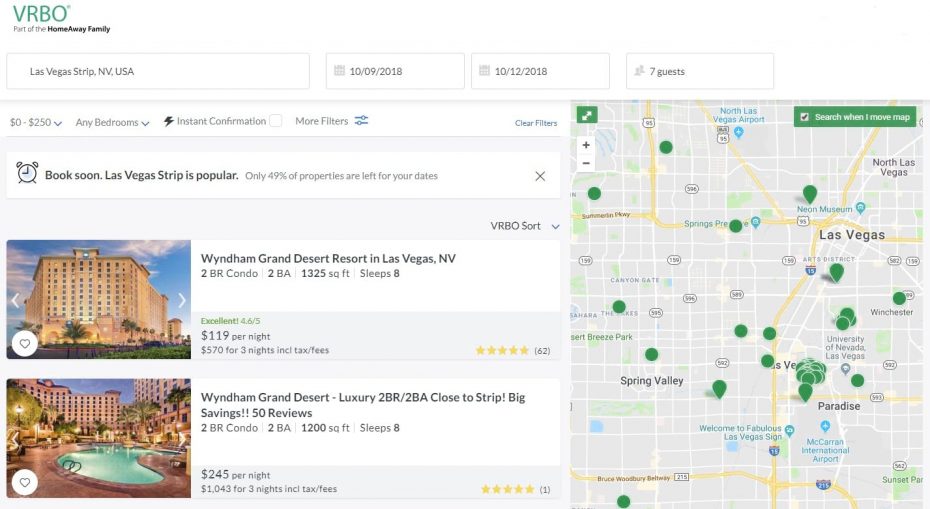The image size is (930, 509).
Task: Uncheck Search when I move map
Action: 805,117
